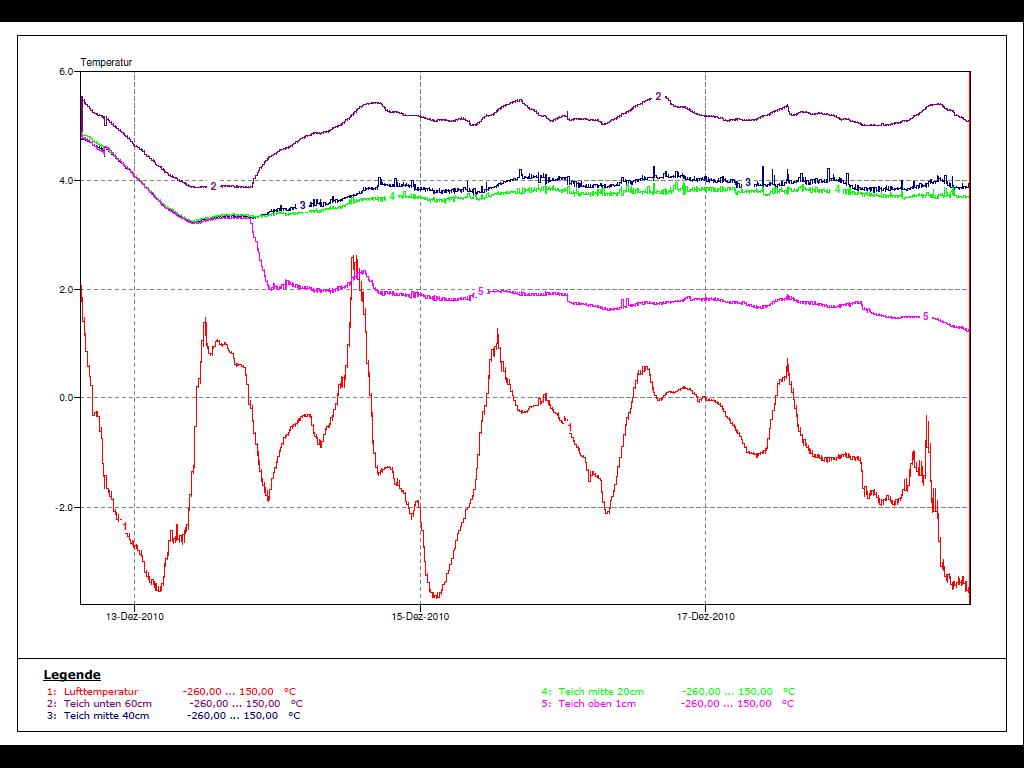
Task: Select the Lufttemperatur legend entry
Action: coord(101,691)
